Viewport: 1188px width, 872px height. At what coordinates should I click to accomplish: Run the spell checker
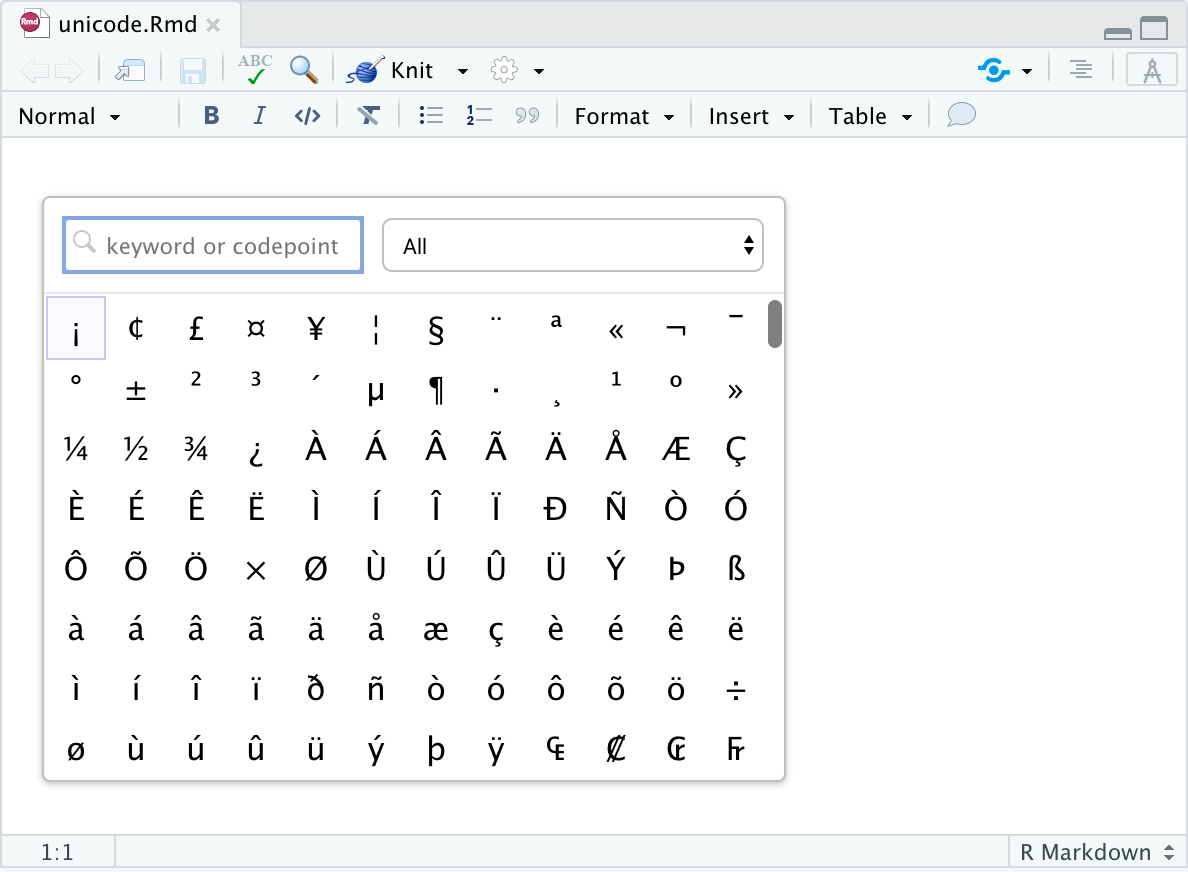(255, 69)
